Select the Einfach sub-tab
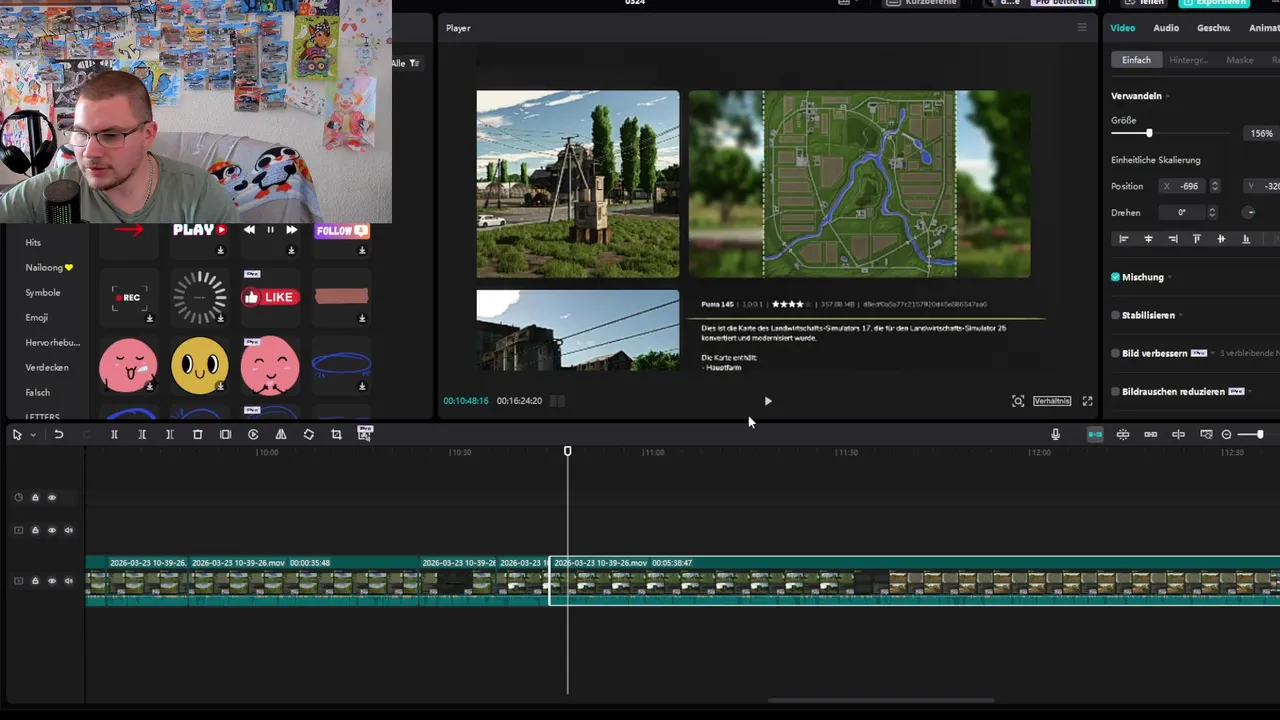Screen dimensions: 1280x720 click(1136, 60)
